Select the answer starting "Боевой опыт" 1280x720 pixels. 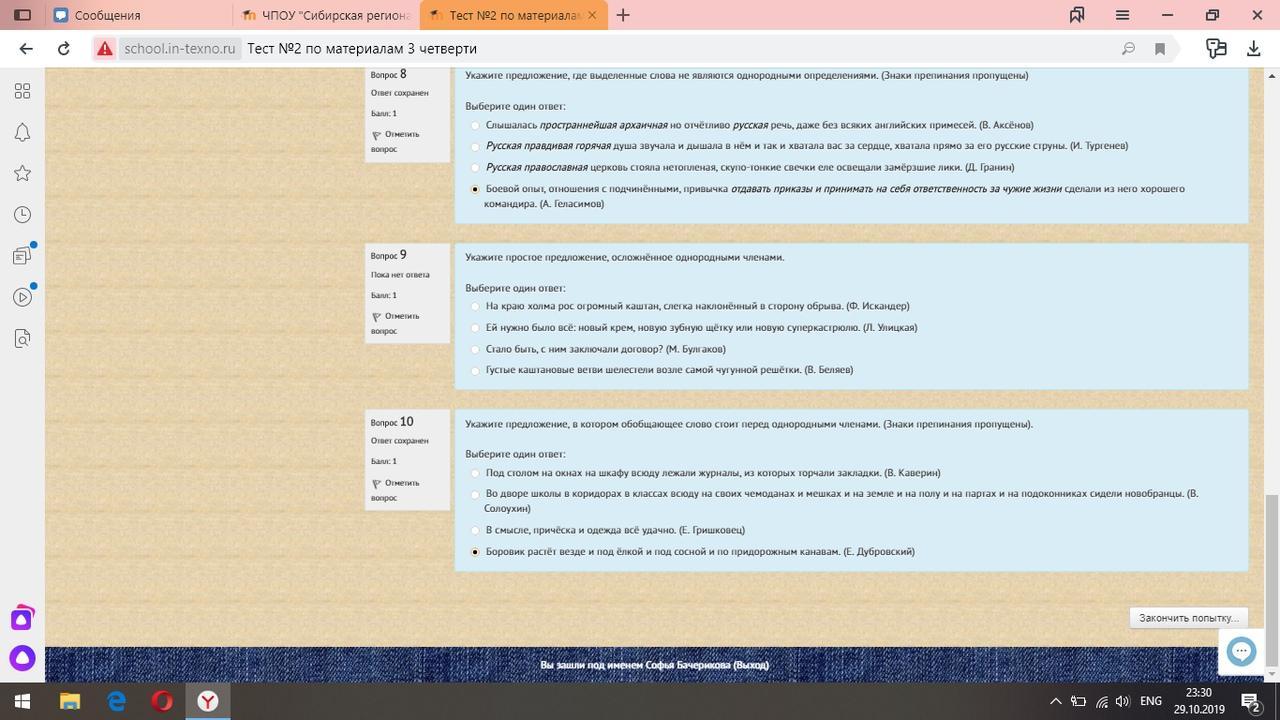[x=475, y=189]
